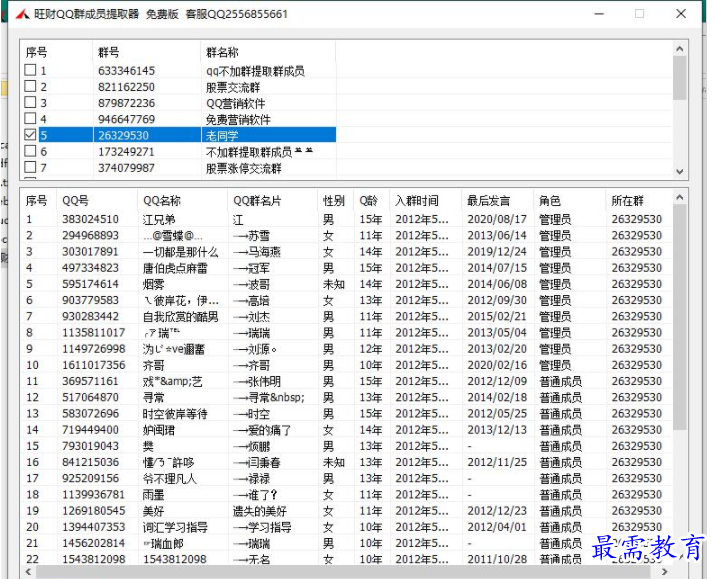Click the group list vertical scrollbar thumb
The image size is (713, 579).
tap(680, 78)
